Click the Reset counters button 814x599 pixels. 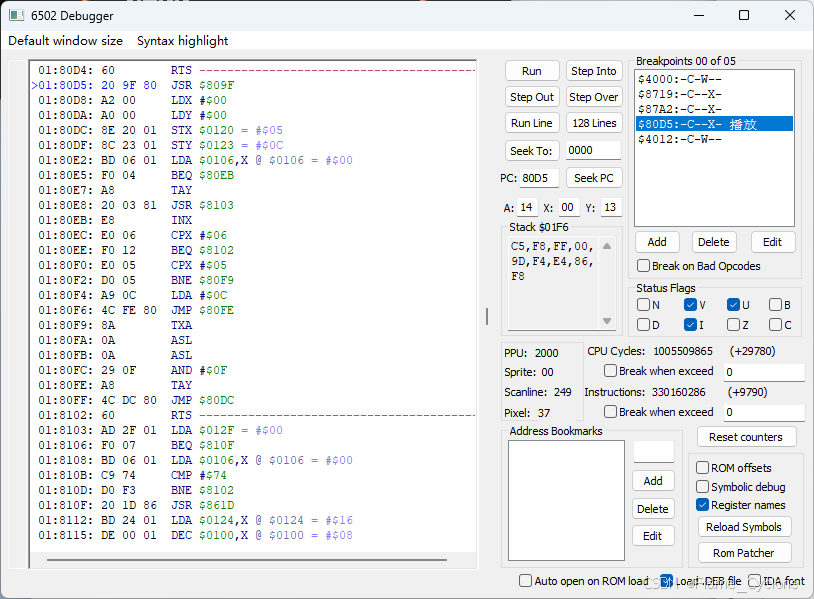tap(746, 437)
